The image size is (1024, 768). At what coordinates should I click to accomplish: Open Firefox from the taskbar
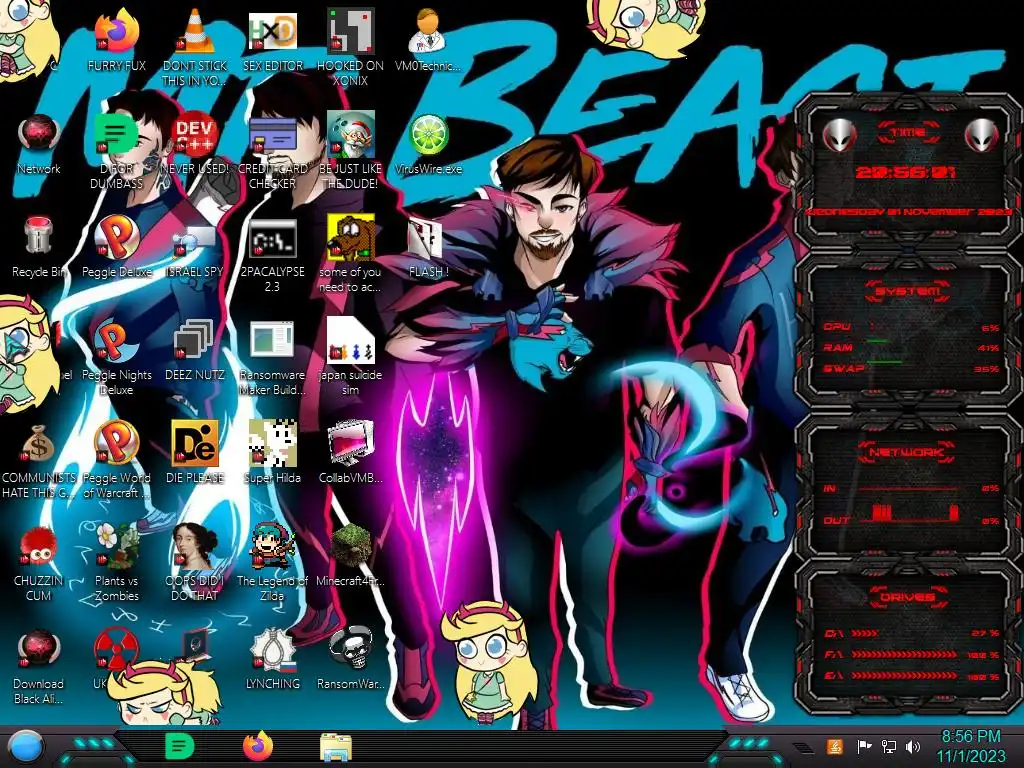click(258, 746)
